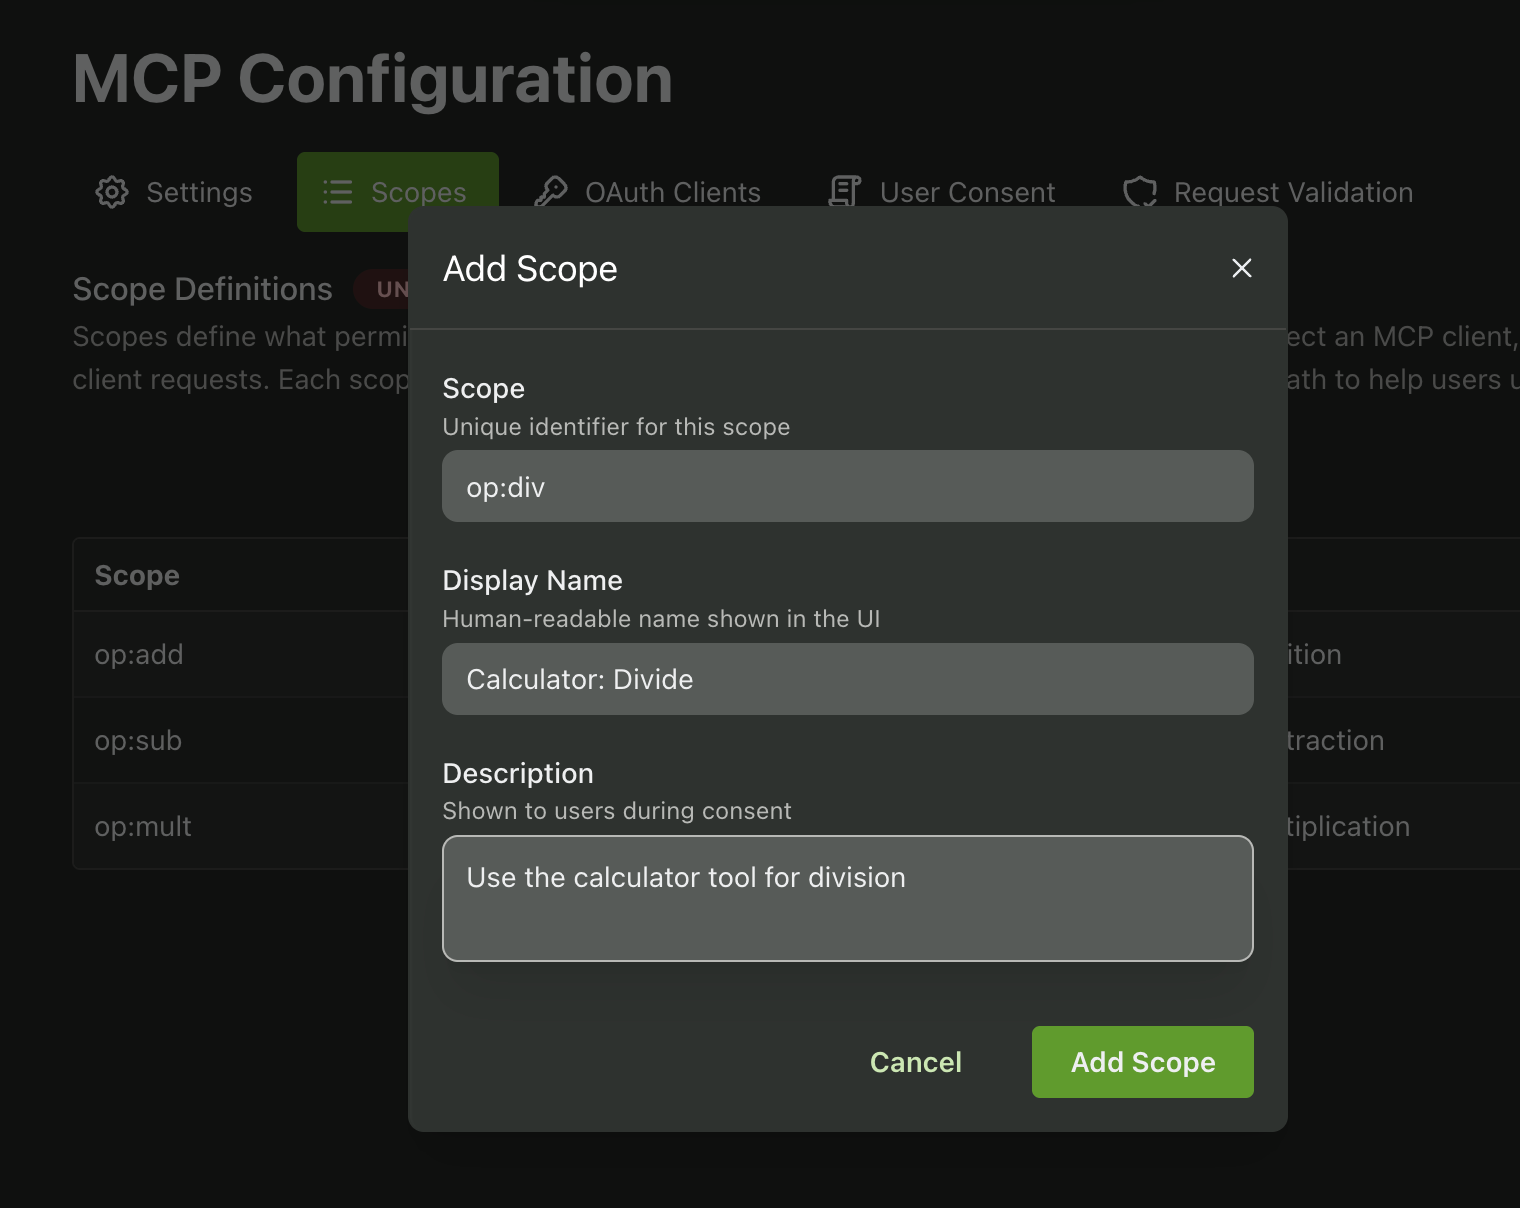Click the Request Validation shield icon
This screenshot has width=1520, height=1208.
[x=1139, y=192]
